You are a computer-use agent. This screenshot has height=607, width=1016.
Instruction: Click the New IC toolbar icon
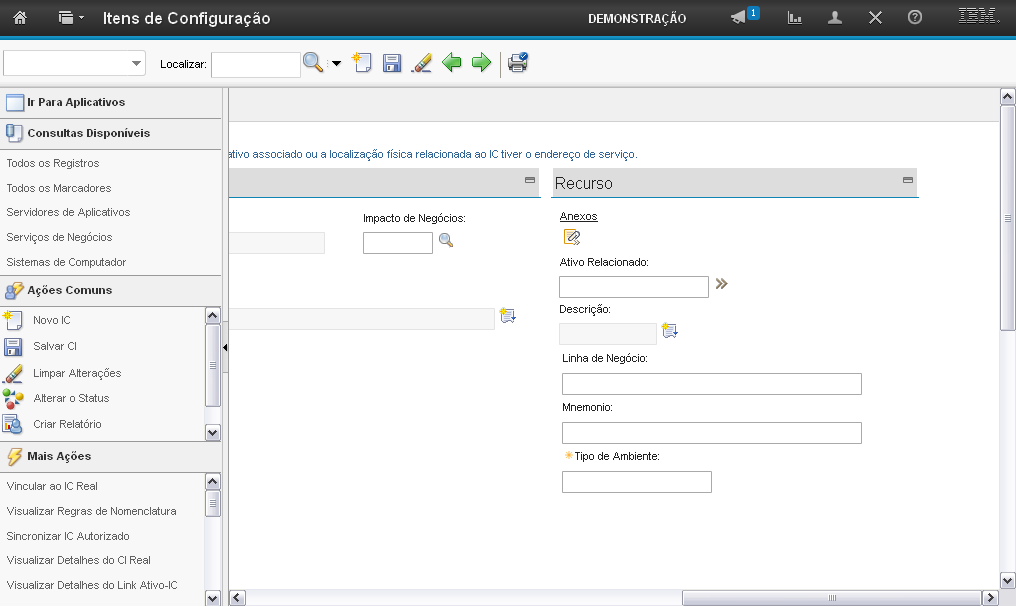click(361, 63)
